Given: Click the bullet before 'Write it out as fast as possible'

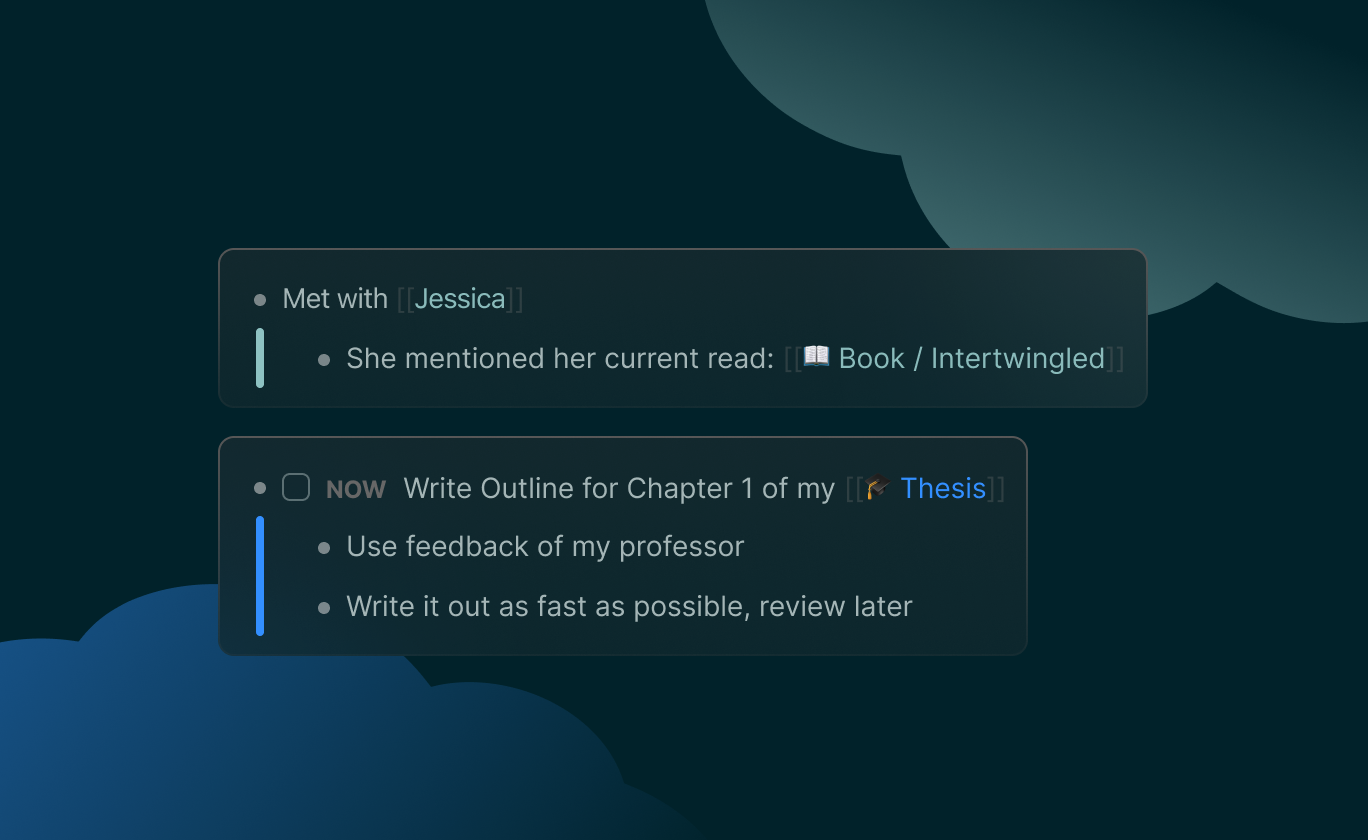Looking at the screenshot, I should pos(324,606).
